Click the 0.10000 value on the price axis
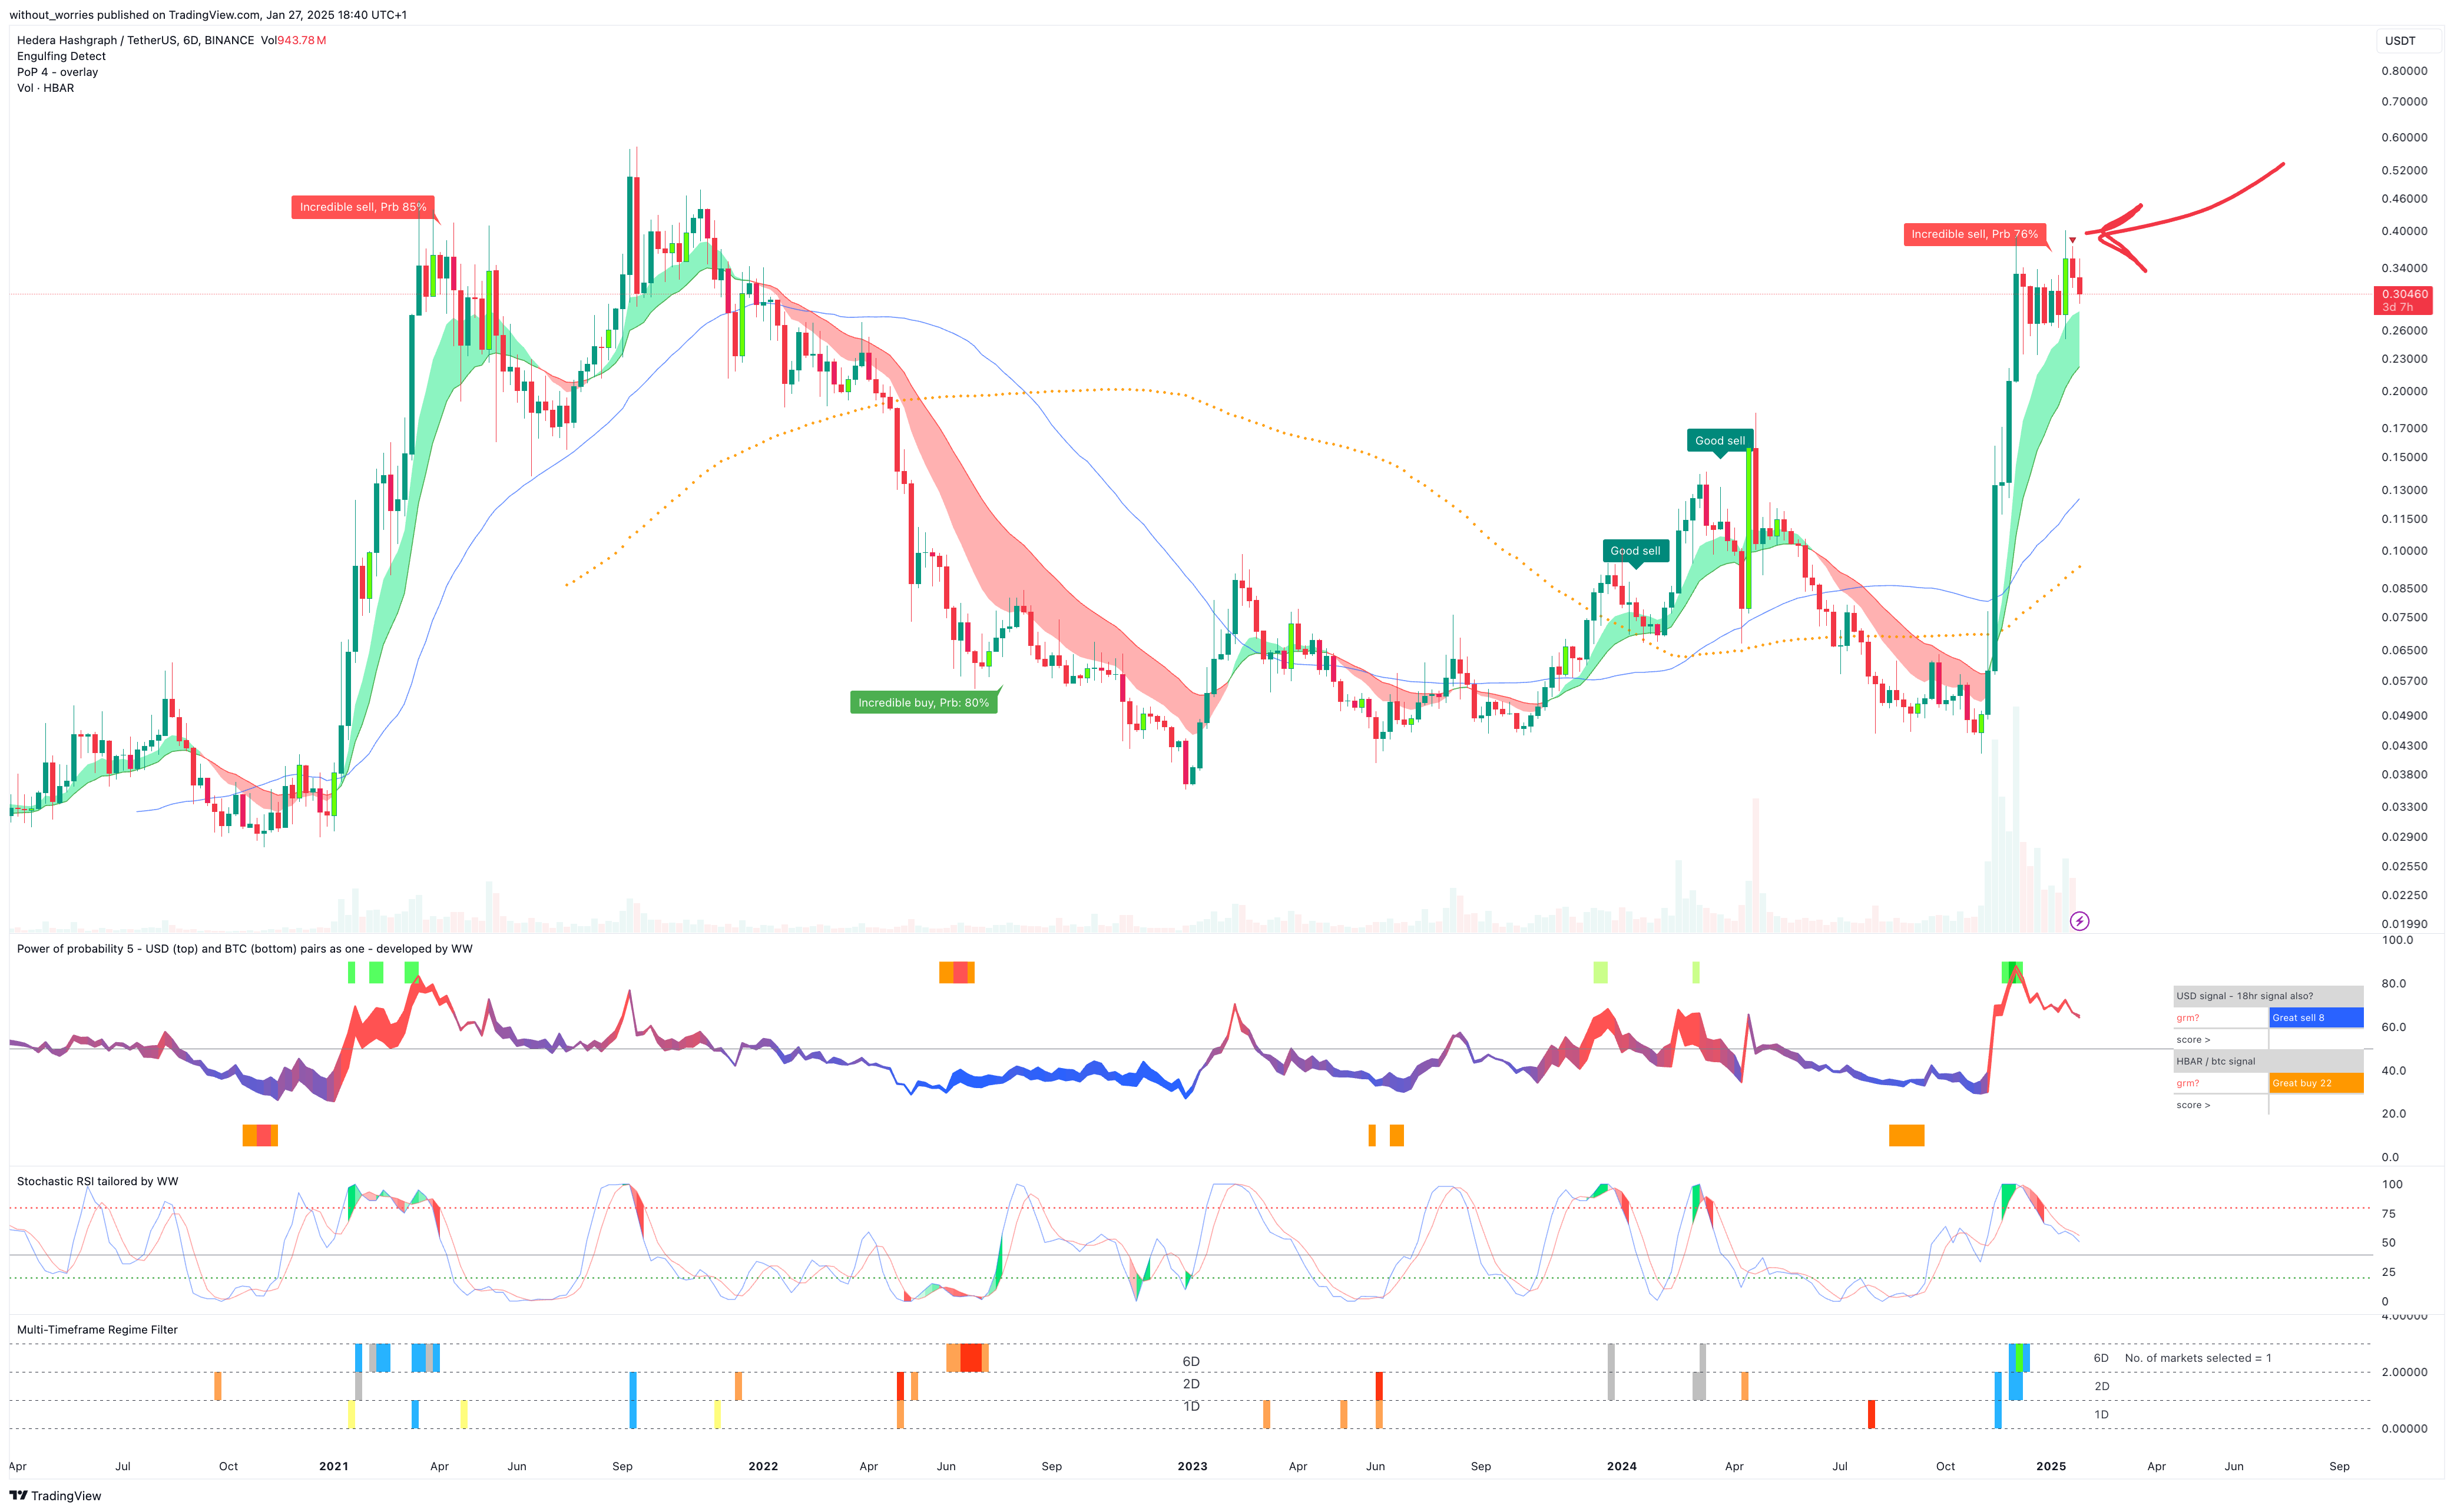This screenshot has height=1512, width=2454. click(2404, 551)
